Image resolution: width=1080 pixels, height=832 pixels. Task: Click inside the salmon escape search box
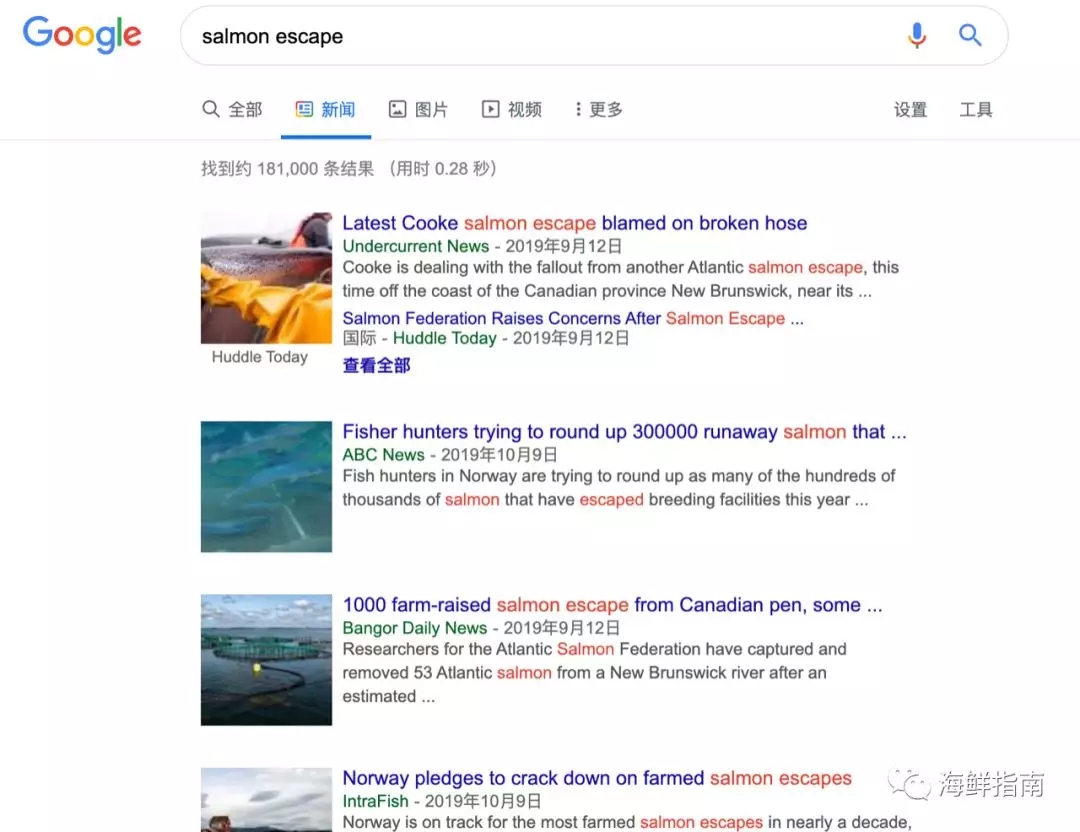(540, 37)
